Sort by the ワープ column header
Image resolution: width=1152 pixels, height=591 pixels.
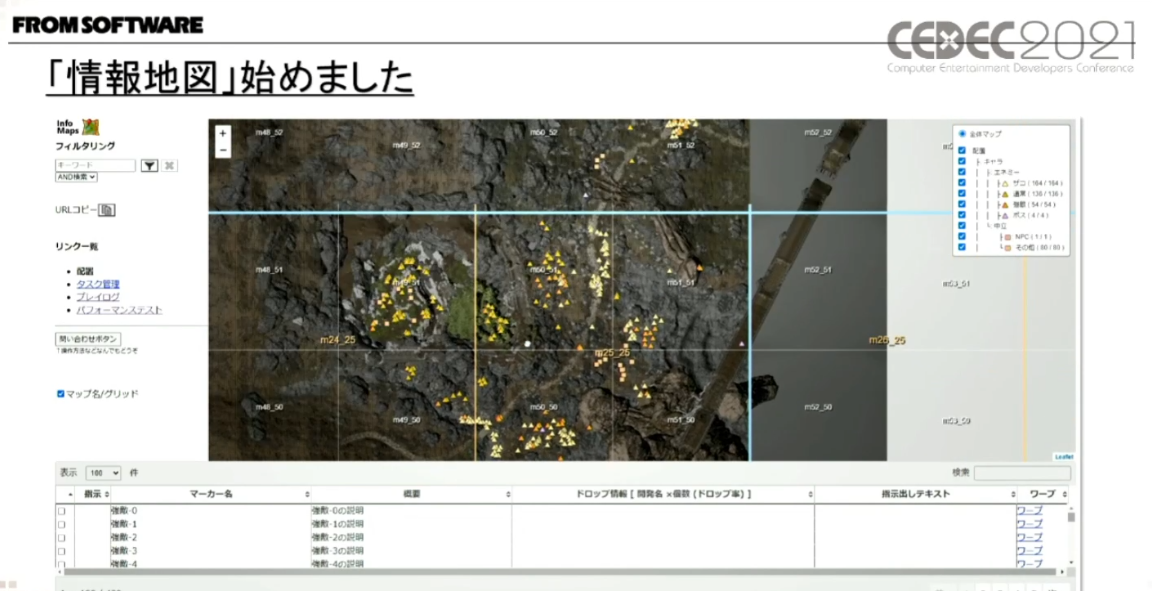click(1043, 494)
